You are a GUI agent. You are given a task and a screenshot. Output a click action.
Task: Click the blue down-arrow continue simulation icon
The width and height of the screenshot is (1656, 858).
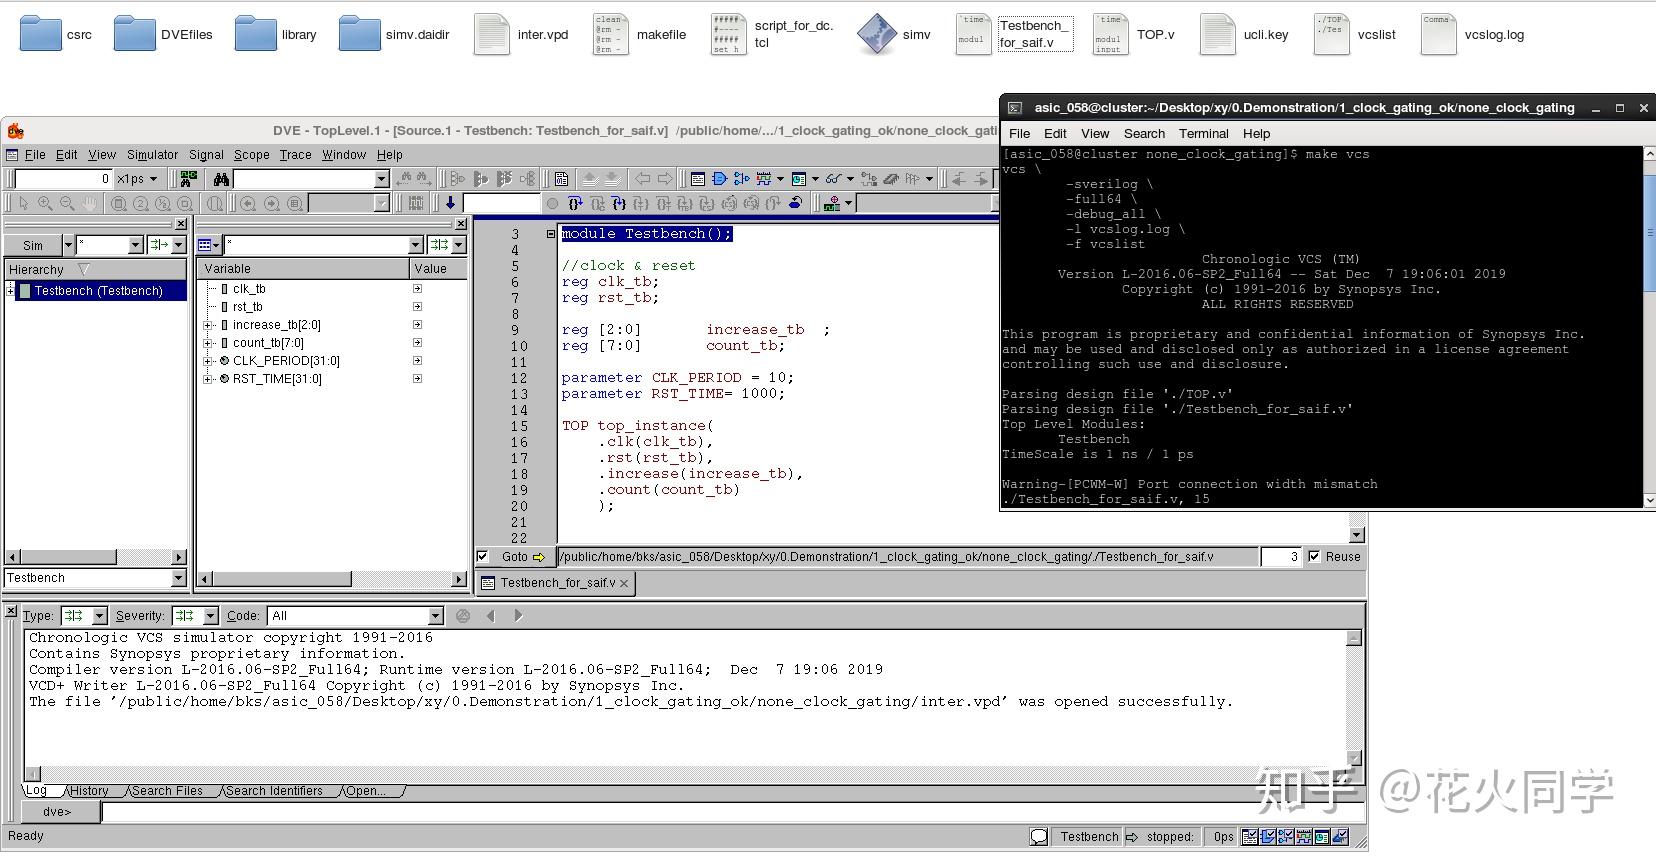450,203
